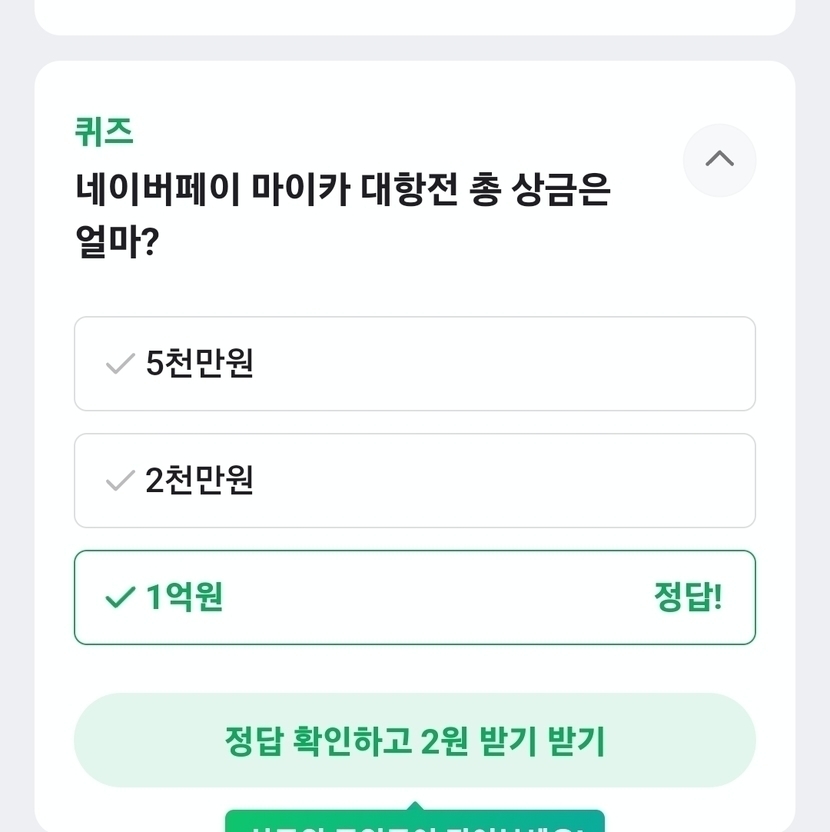Tap the green tooltip banner below the button

[414, 822]
